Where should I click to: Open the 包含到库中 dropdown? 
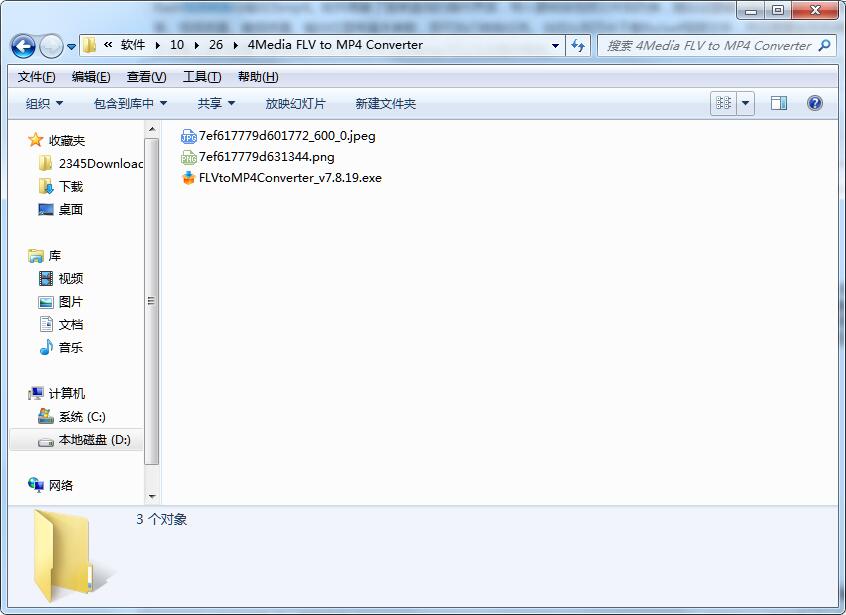click(130, 104)
